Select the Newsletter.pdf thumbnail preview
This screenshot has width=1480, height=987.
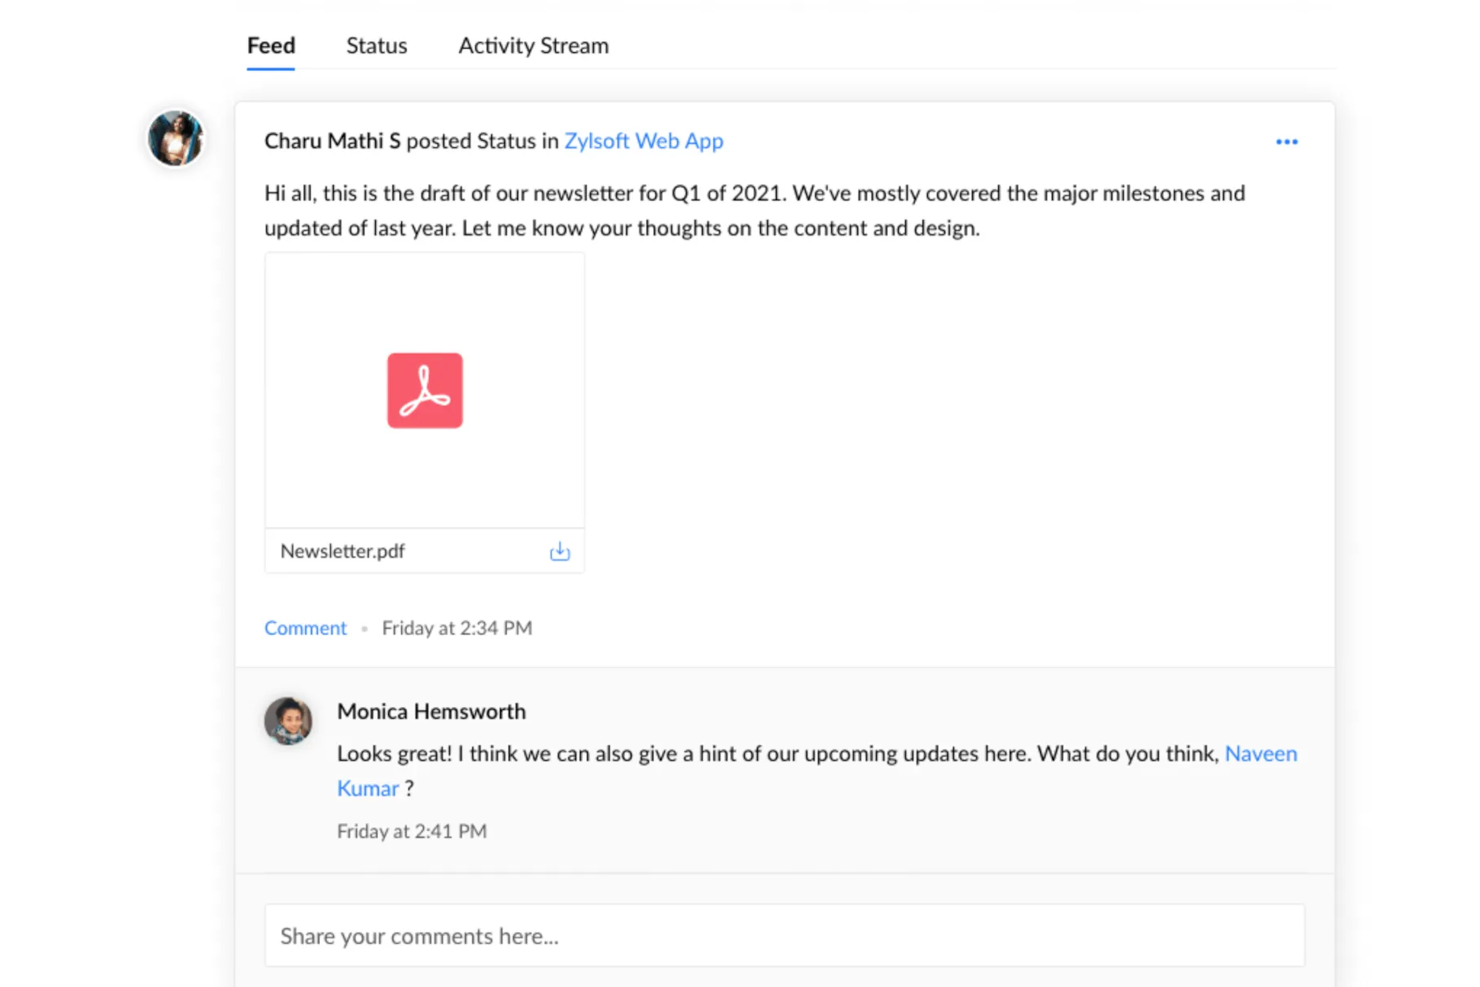coord(424,390)
